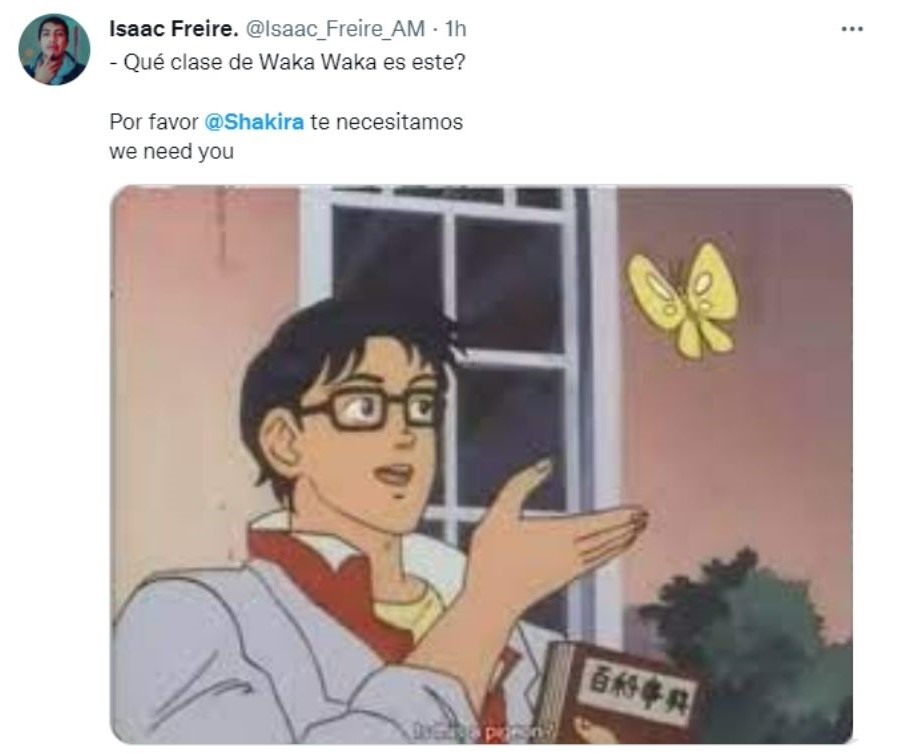Screen dimensions: 905x754
Task: Open the three-dot more options menu
Action: tap(852, 29)
